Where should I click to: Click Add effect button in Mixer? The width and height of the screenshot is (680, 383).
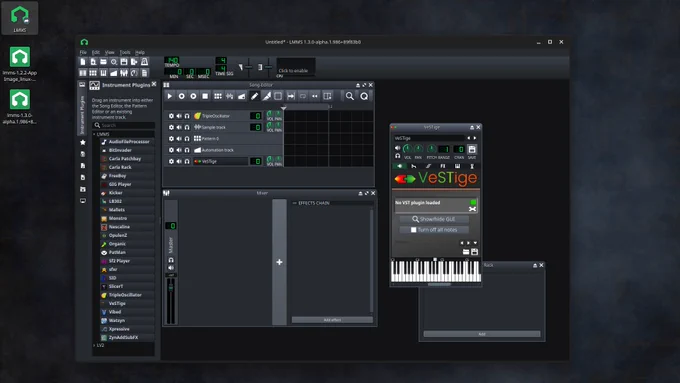332,320
